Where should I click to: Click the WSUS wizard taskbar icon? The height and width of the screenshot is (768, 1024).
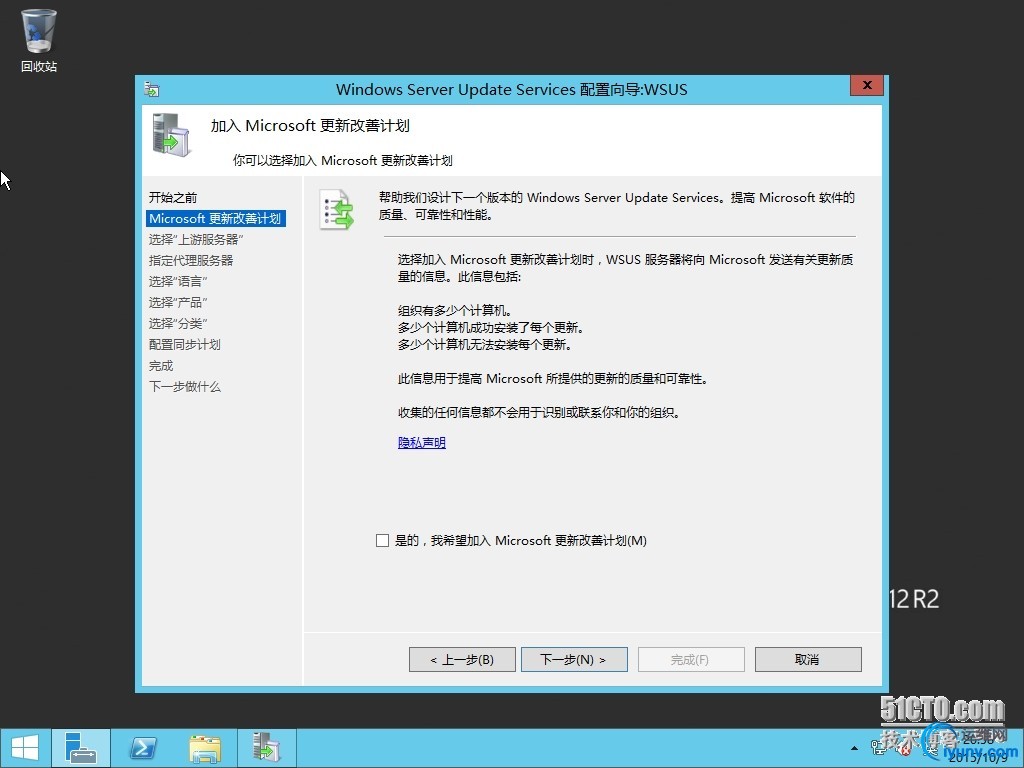(x=266, y=748)
